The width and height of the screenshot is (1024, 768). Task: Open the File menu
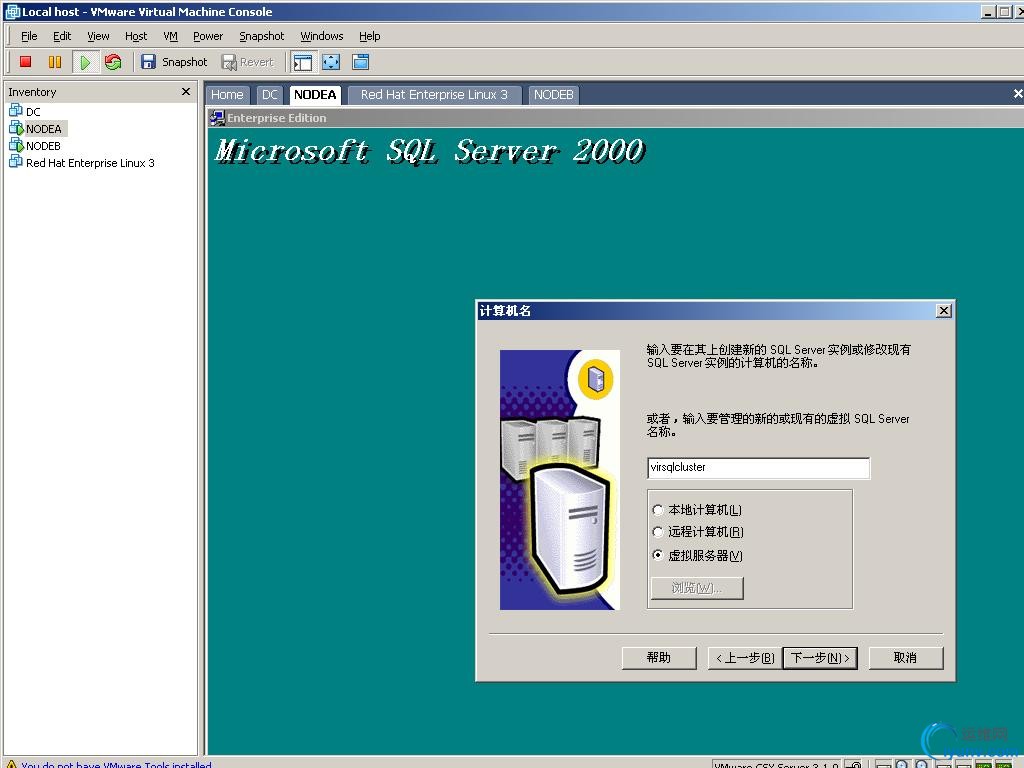tap(29, 36)
